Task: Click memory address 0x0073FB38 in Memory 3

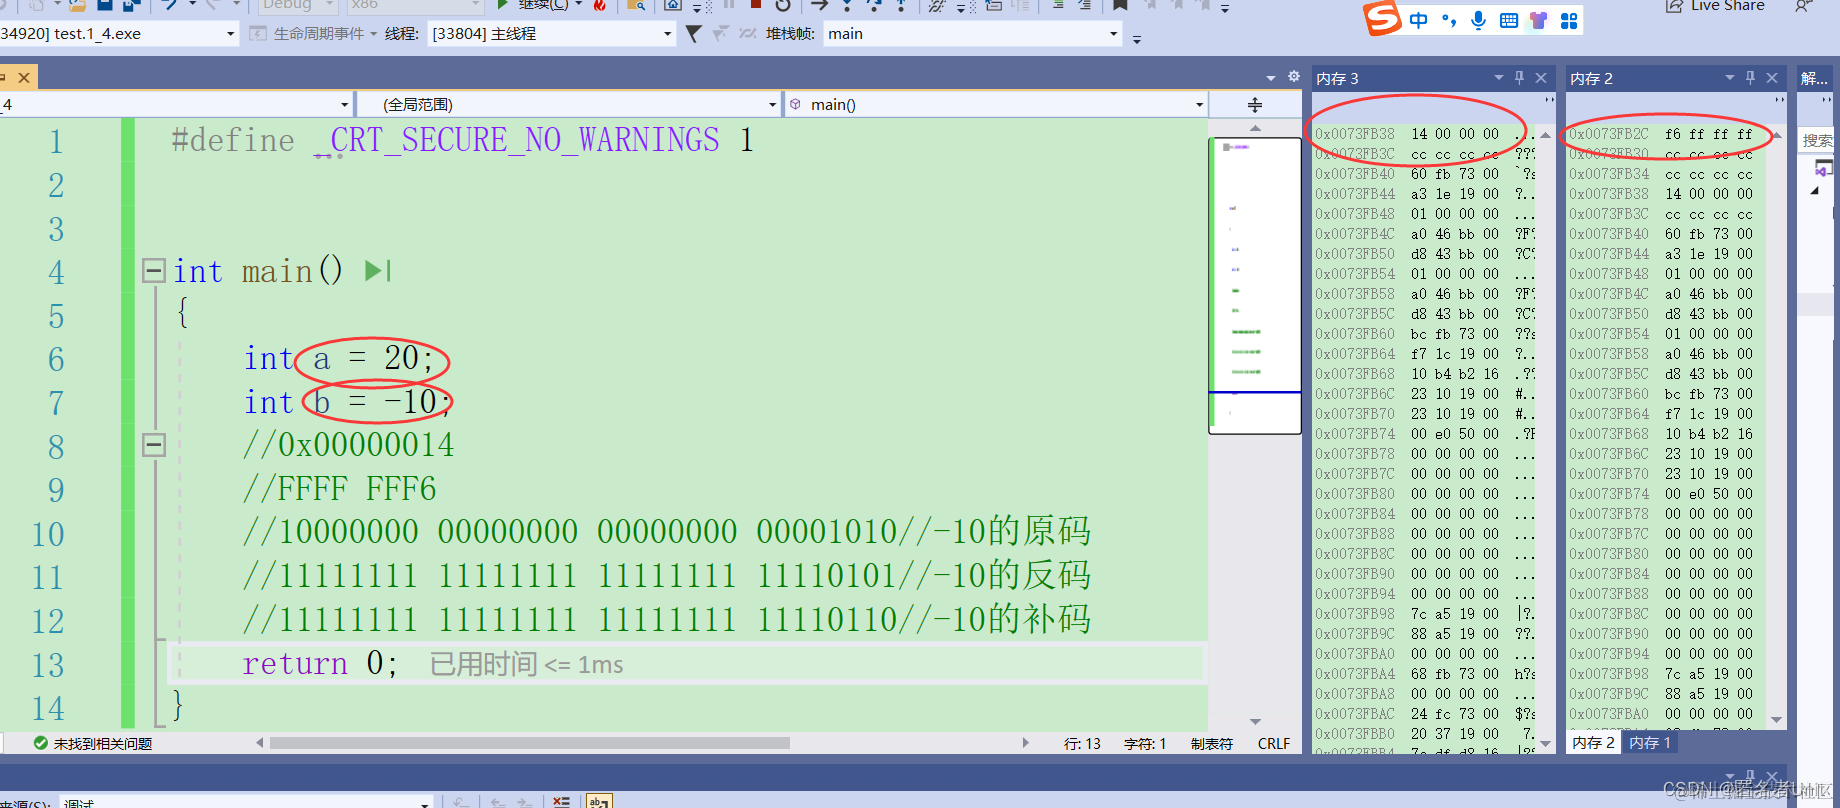Action: click(x=1354, y=133)
